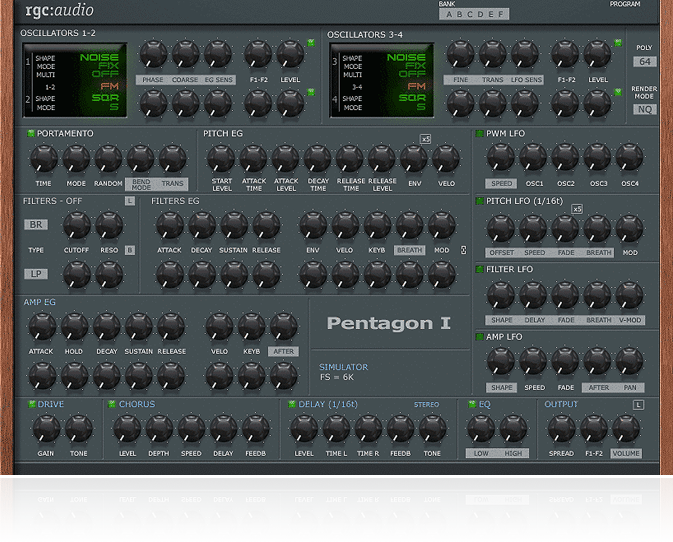
Task: Click the Pitch LFO x5 multiplier button
Action: (577, 209)
